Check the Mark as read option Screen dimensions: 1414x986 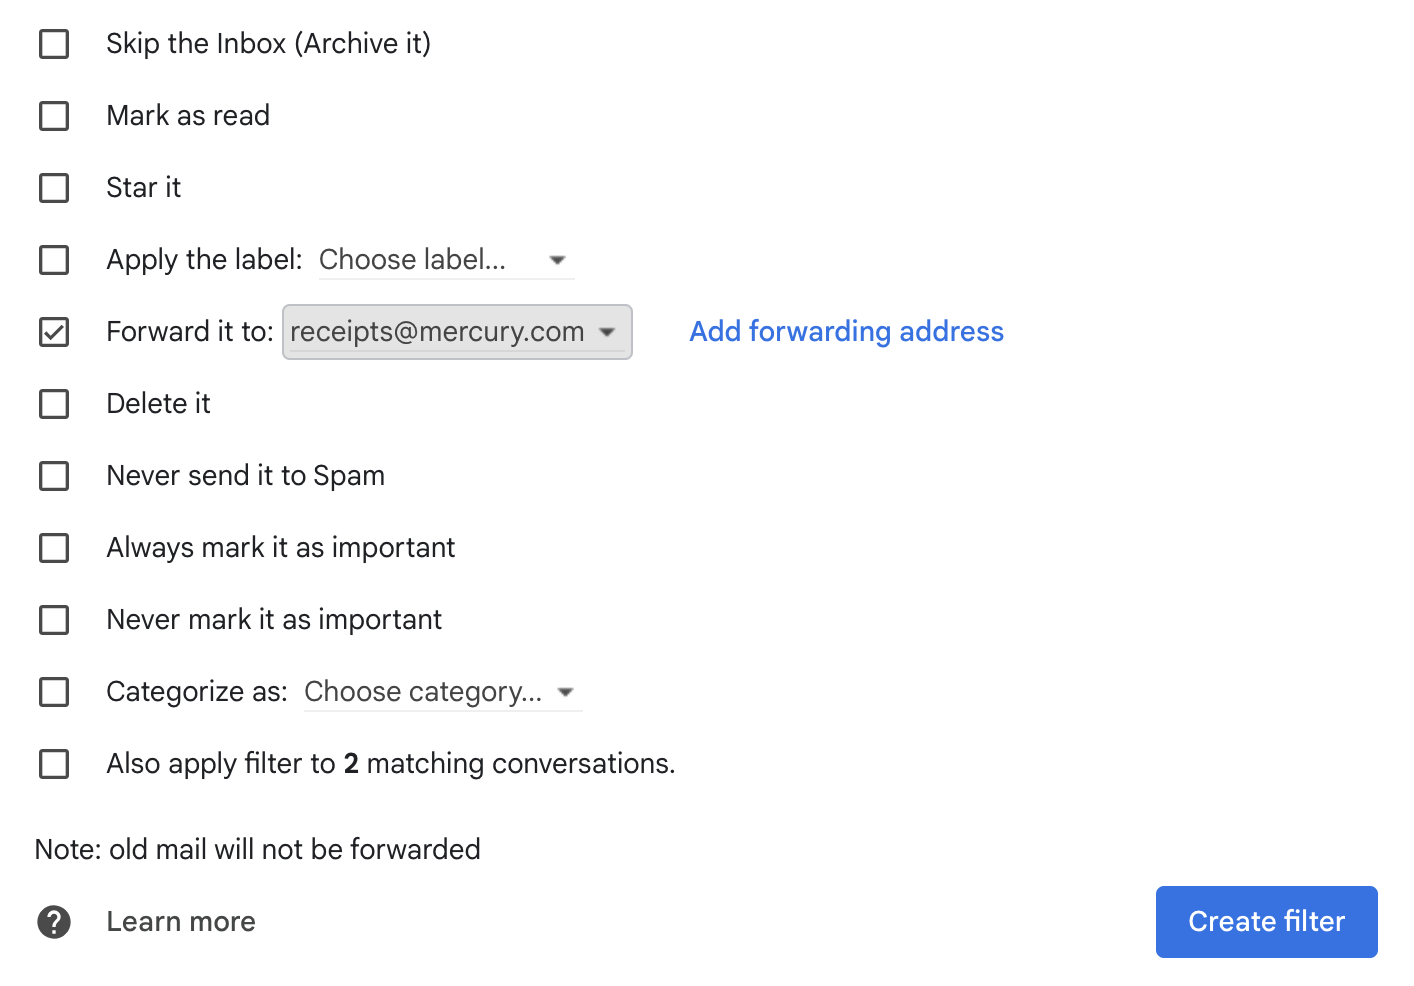(x=54, y=116)
